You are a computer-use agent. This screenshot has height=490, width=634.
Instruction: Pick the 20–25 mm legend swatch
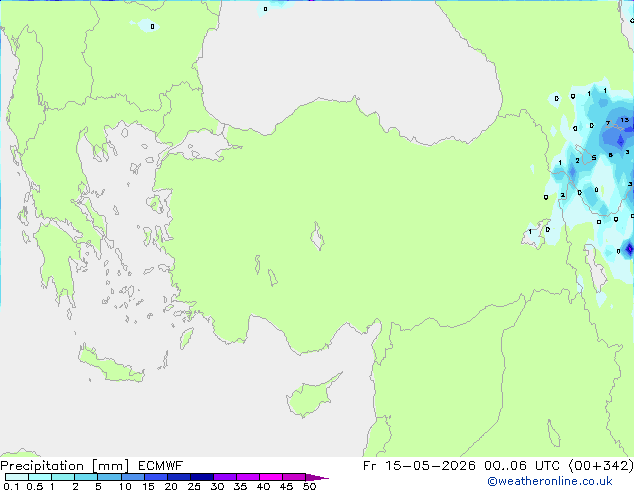click(178, 477)
